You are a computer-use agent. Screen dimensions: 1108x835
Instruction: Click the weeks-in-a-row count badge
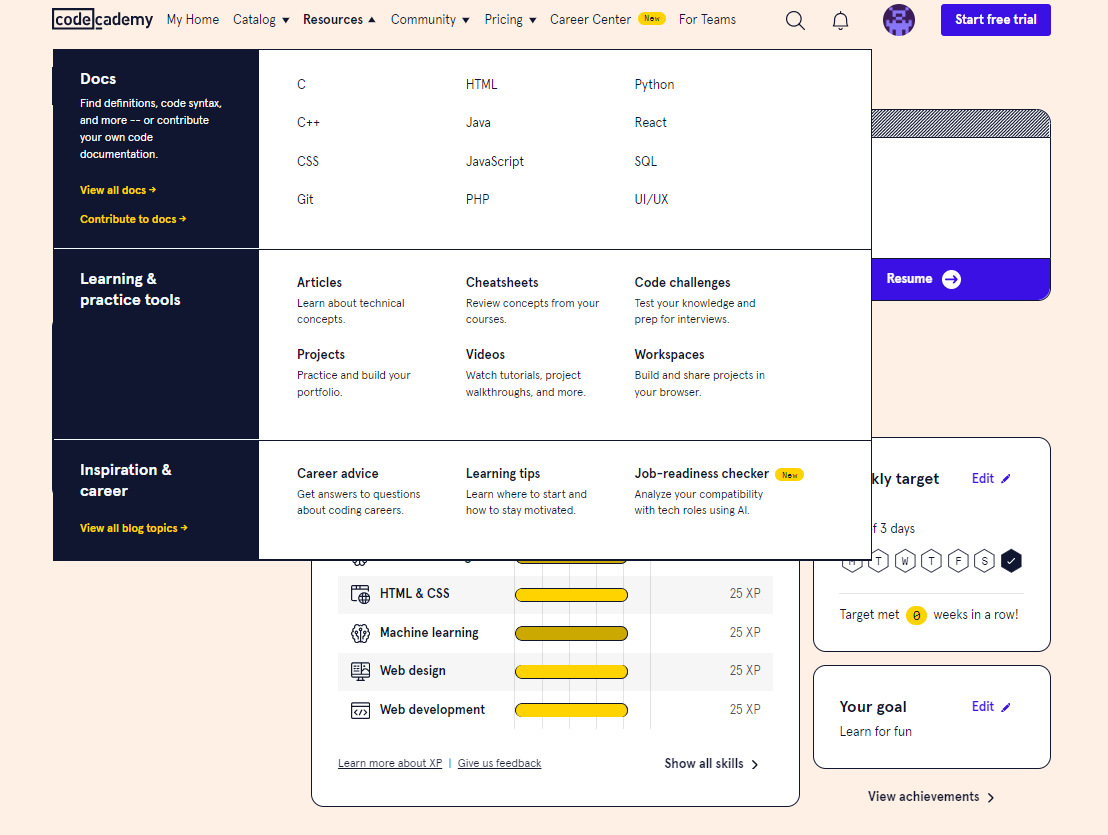click(916, 615)
